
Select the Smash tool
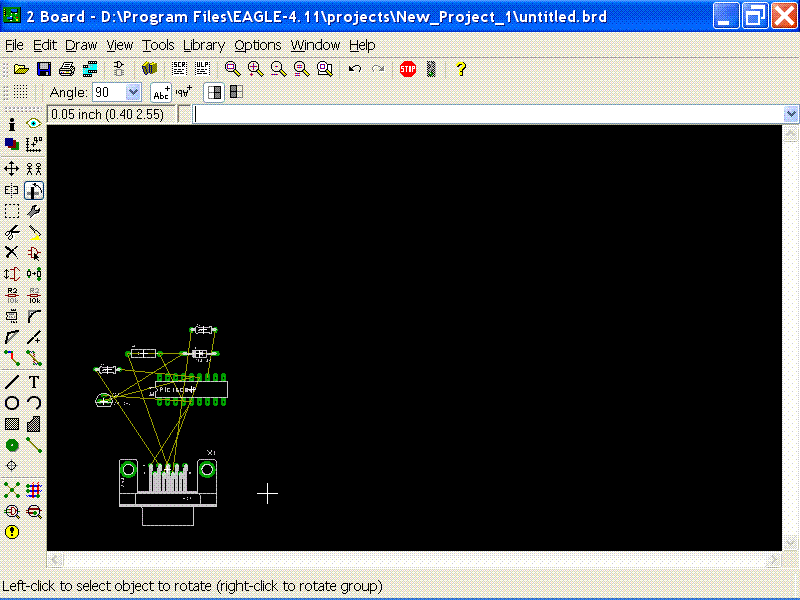(12, 316)
